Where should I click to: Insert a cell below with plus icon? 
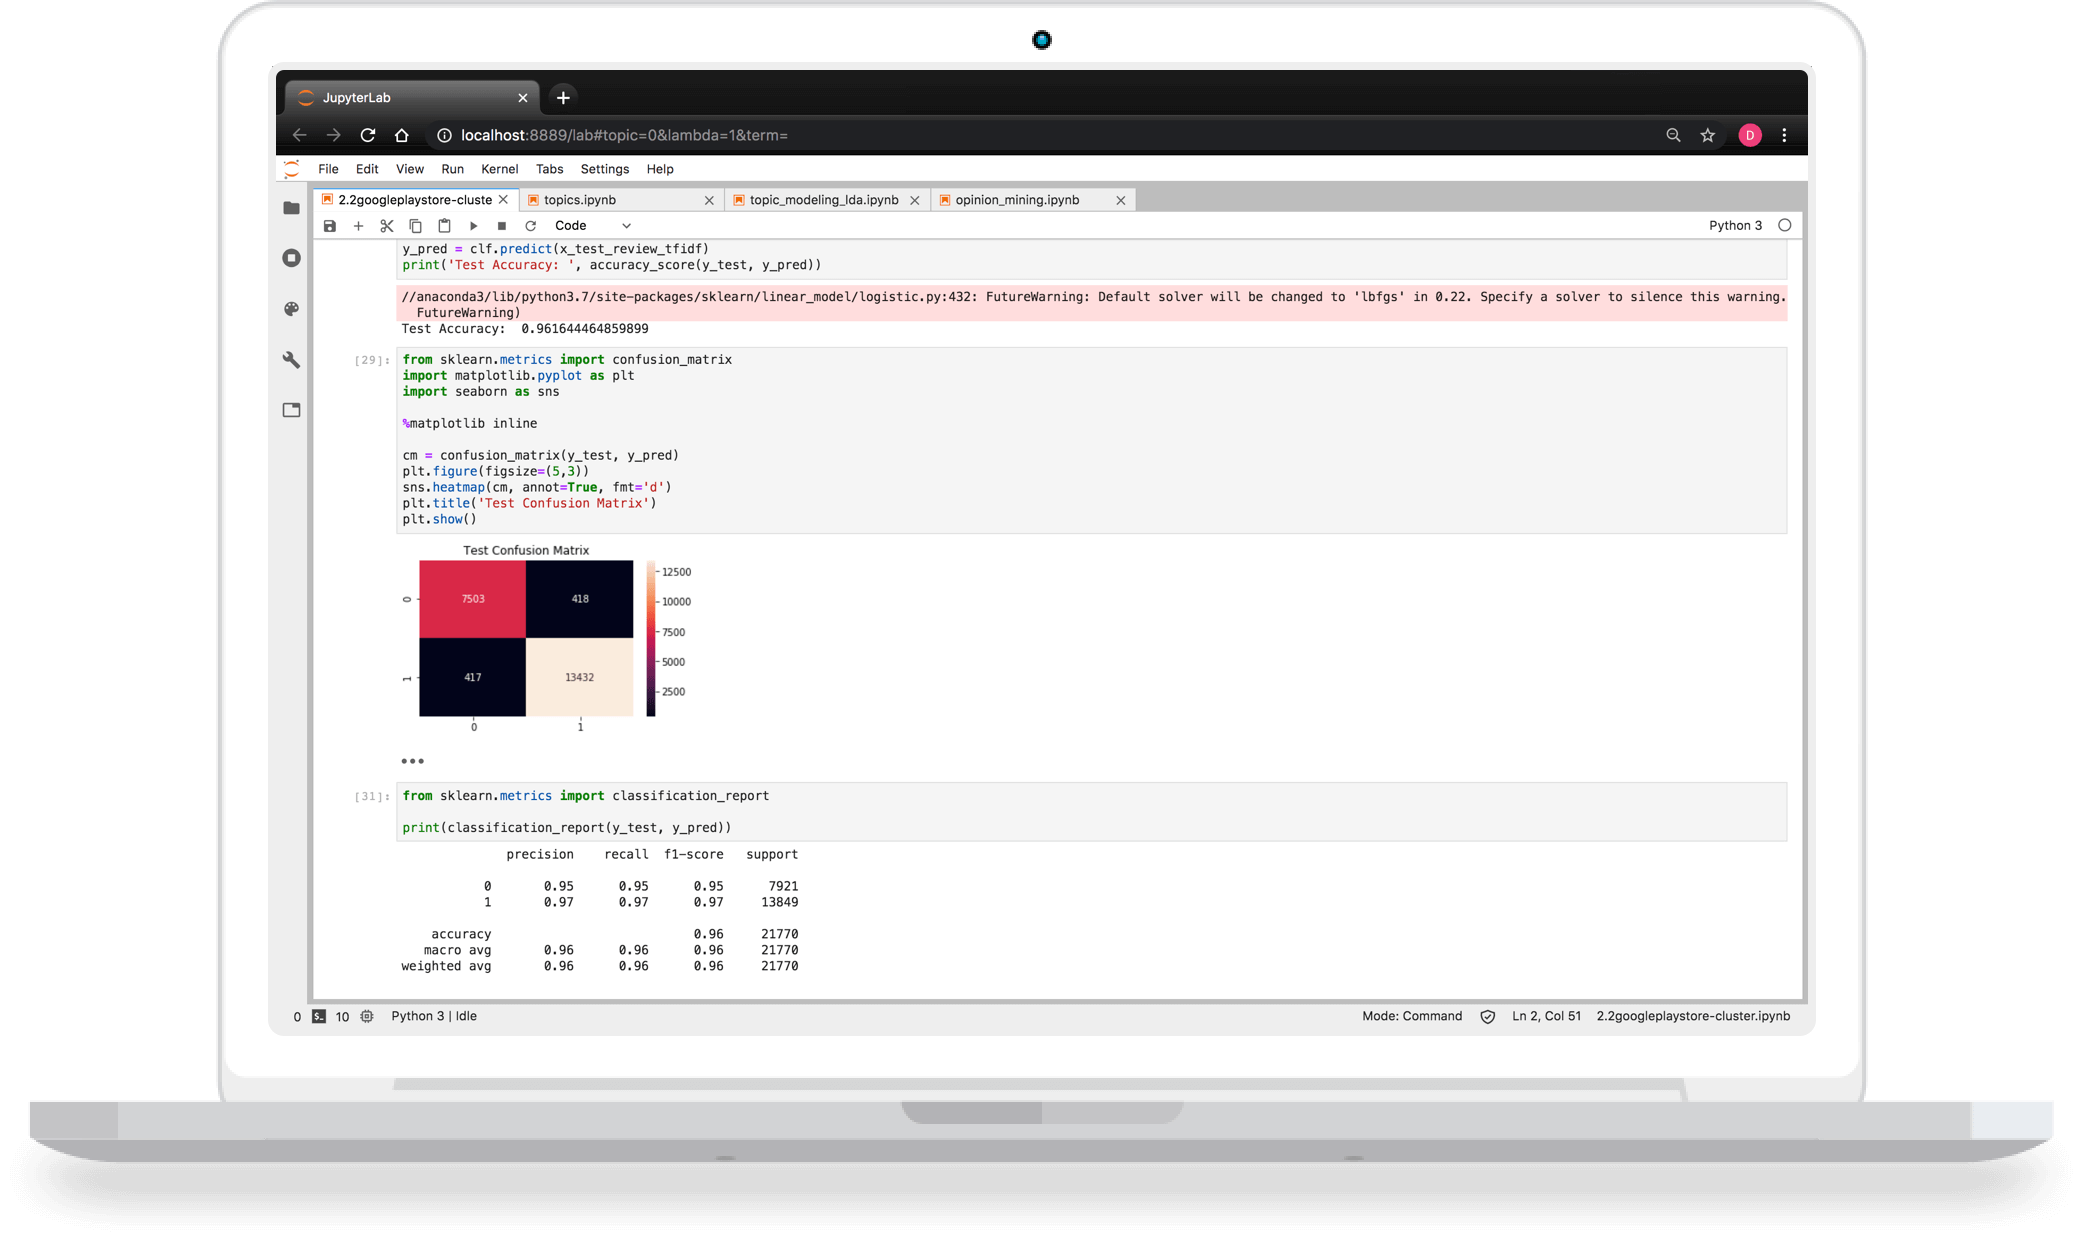pos(358,226)
